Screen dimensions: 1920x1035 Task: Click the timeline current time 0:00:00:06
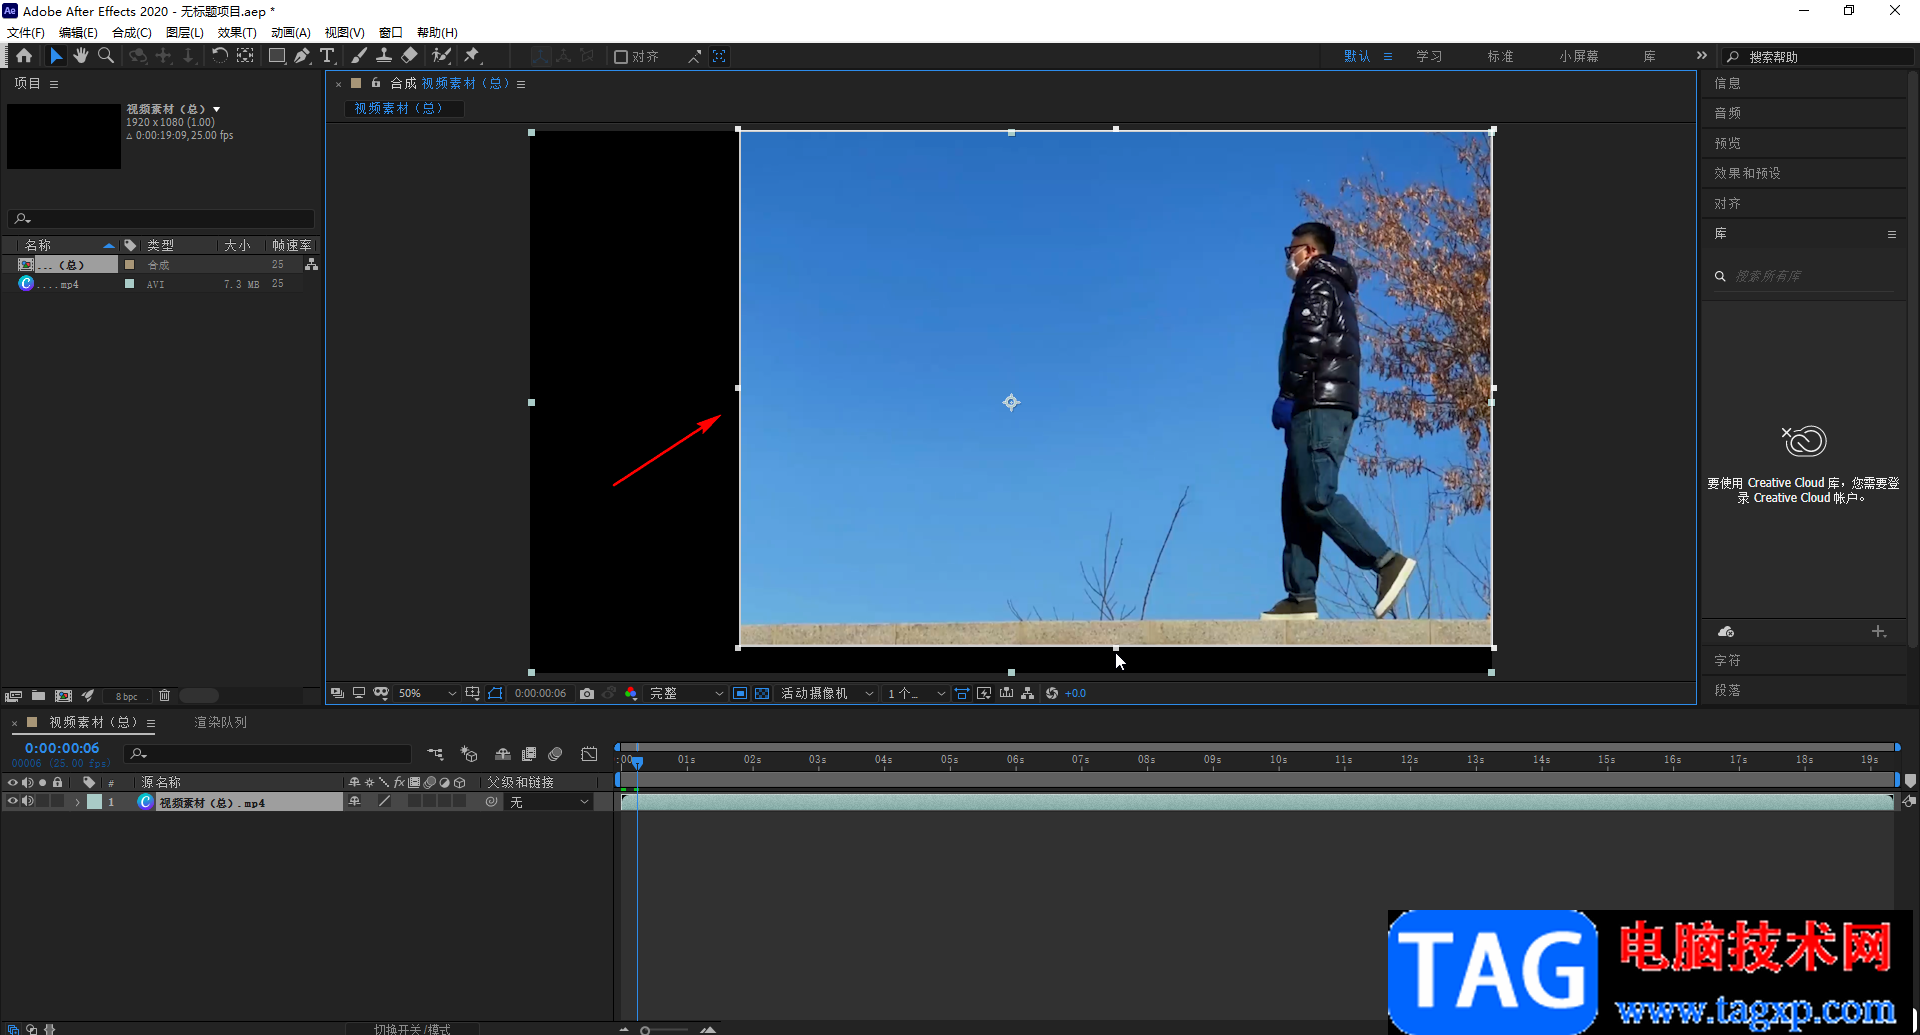pos(62,748)
